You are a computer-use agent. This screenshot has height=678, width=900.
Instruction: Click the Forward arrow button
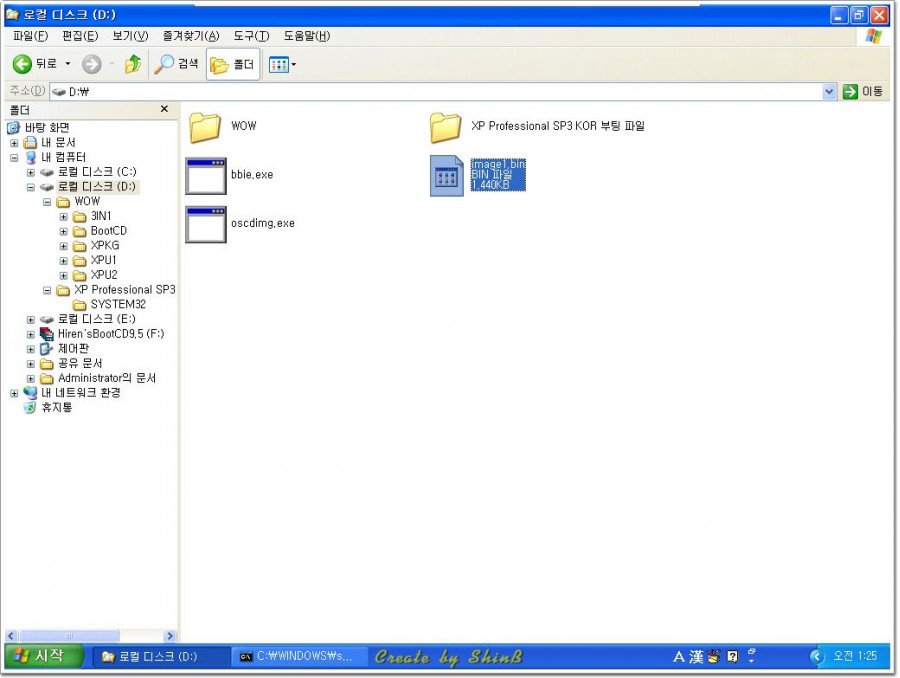[x=91, y=64]
